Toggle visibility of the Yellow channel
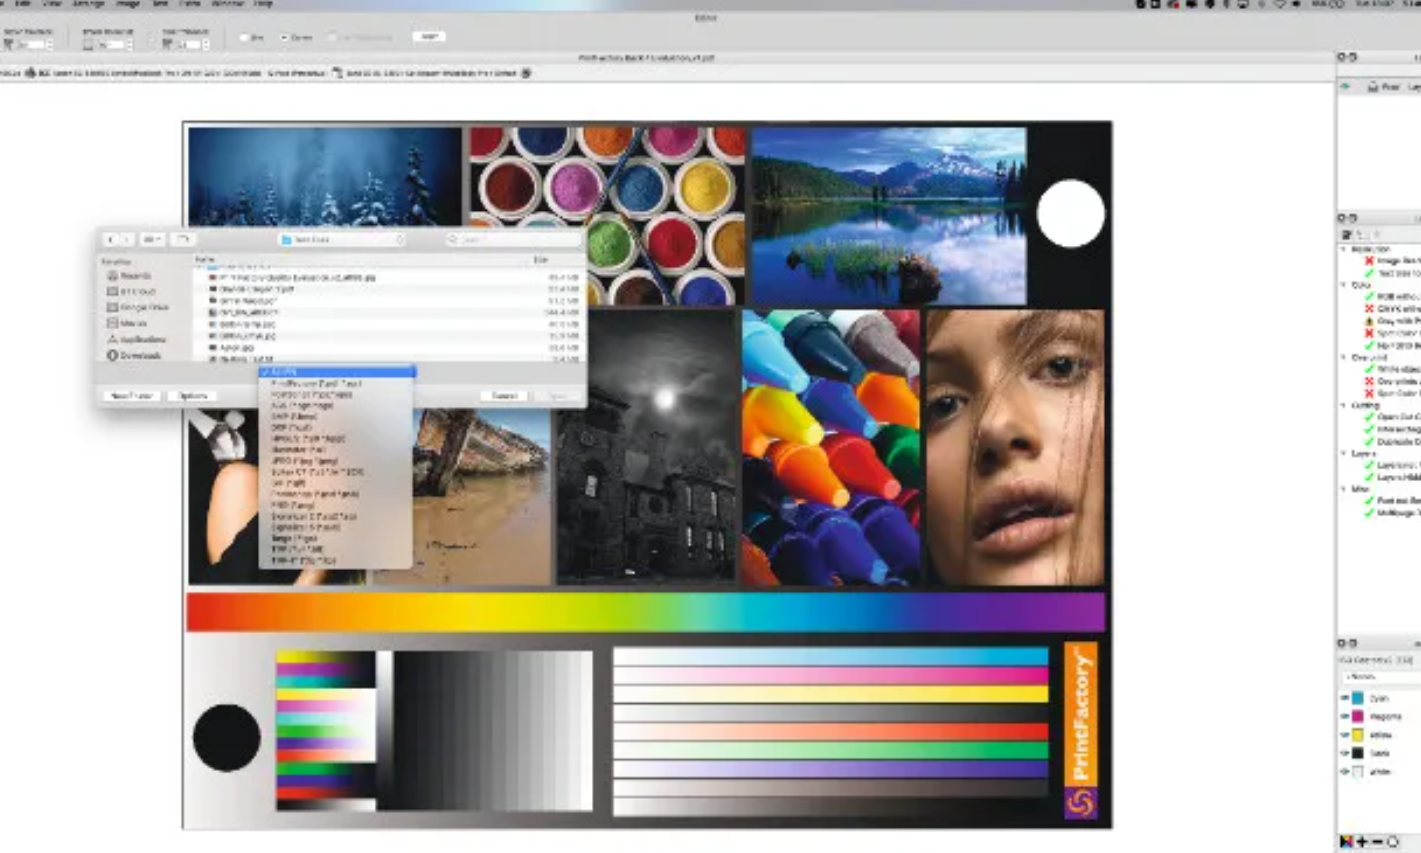 [1345, 735]
